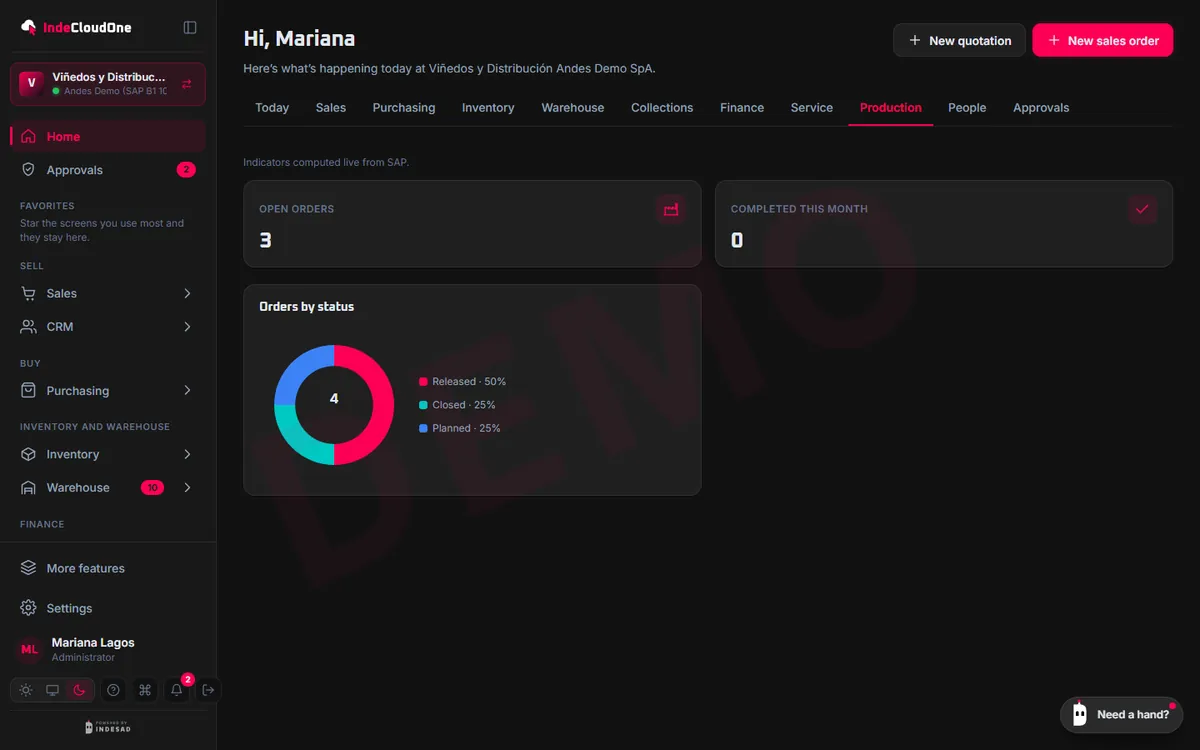The width and height of the screenshot is (1200, 750).
Task: Click the Released red legend swatch
Action: click(x=423, y=382)
